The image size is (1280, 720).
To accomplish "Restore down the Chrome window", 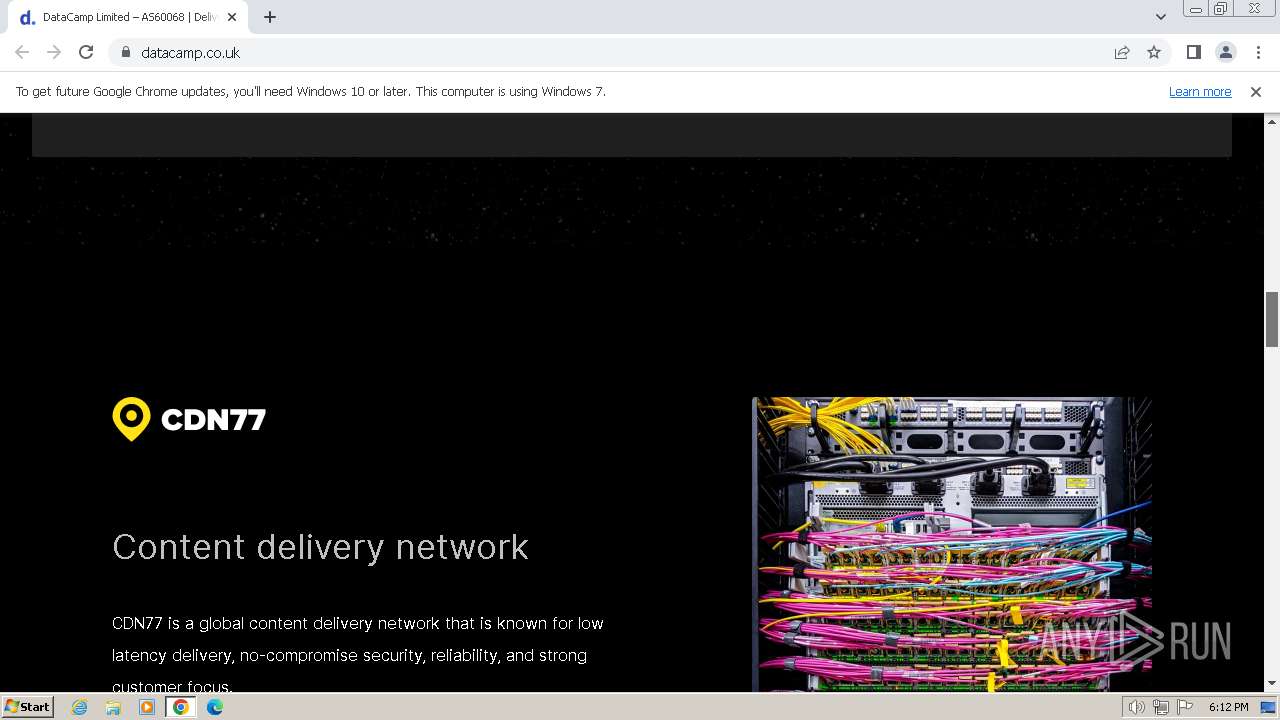I will 1221,9.
